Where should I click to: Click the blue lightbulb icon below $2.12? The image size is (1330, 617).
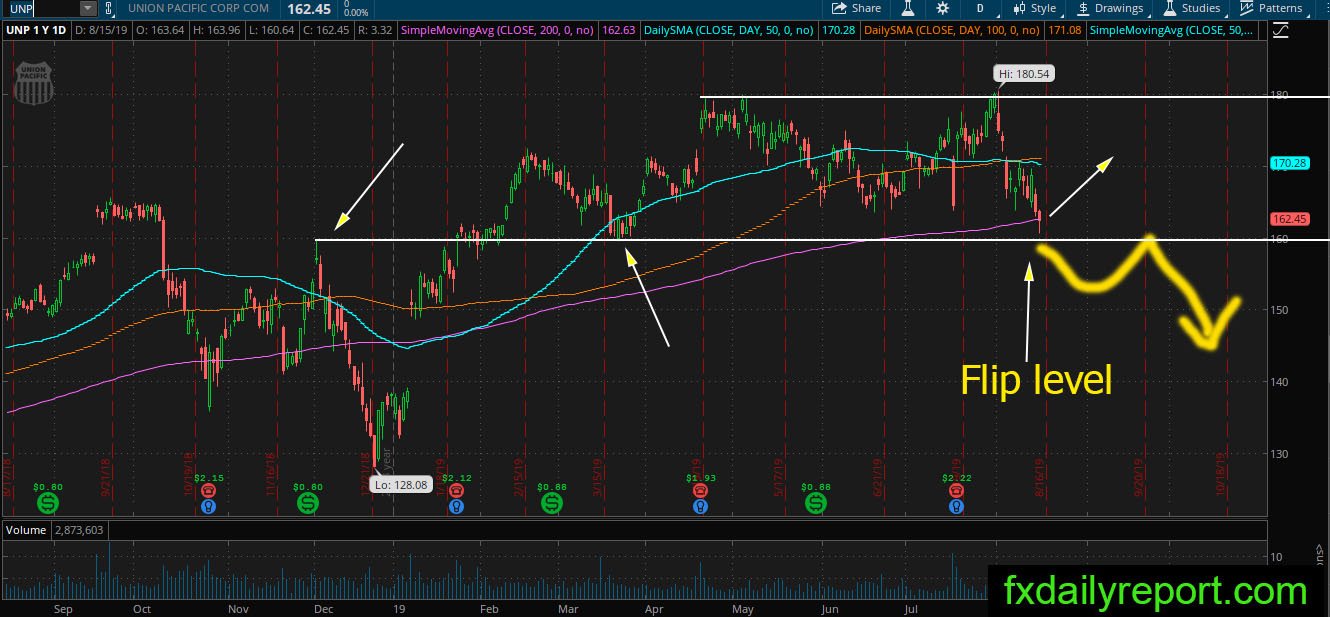point(456,506)
